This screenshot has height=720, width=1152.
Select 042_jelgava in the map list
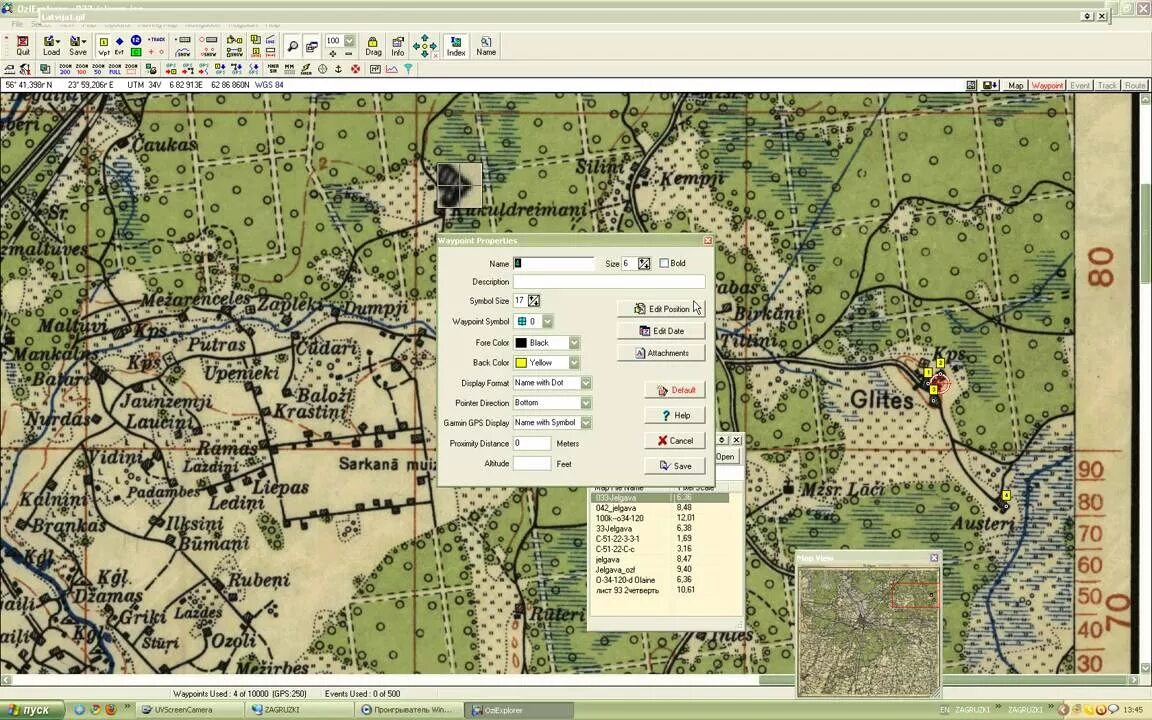pos(616,508)
